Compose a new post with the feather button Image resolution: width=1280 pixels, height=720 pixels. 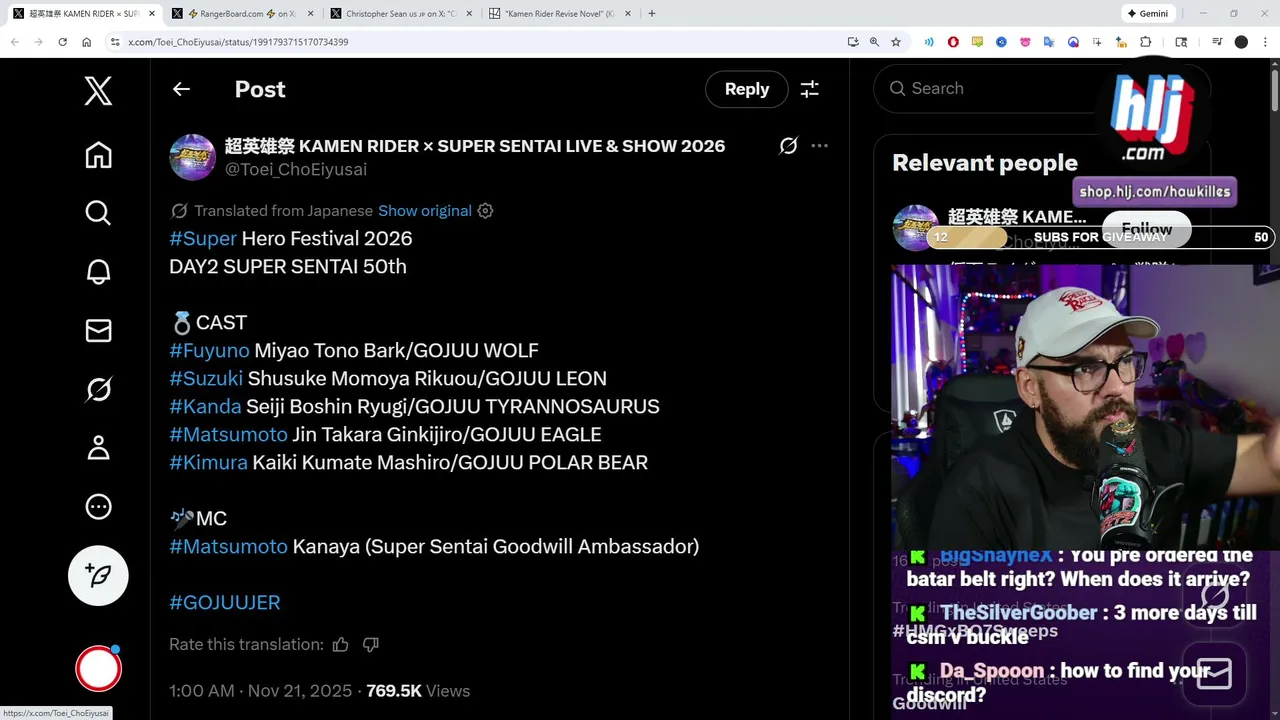pos(98,575)
